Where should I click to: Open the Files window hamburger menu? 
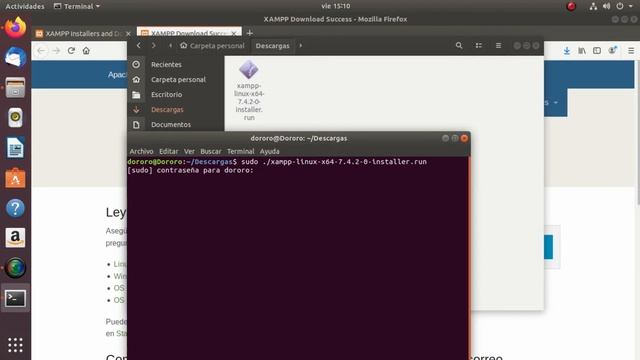pyautogui.click(x=498, y=46)
